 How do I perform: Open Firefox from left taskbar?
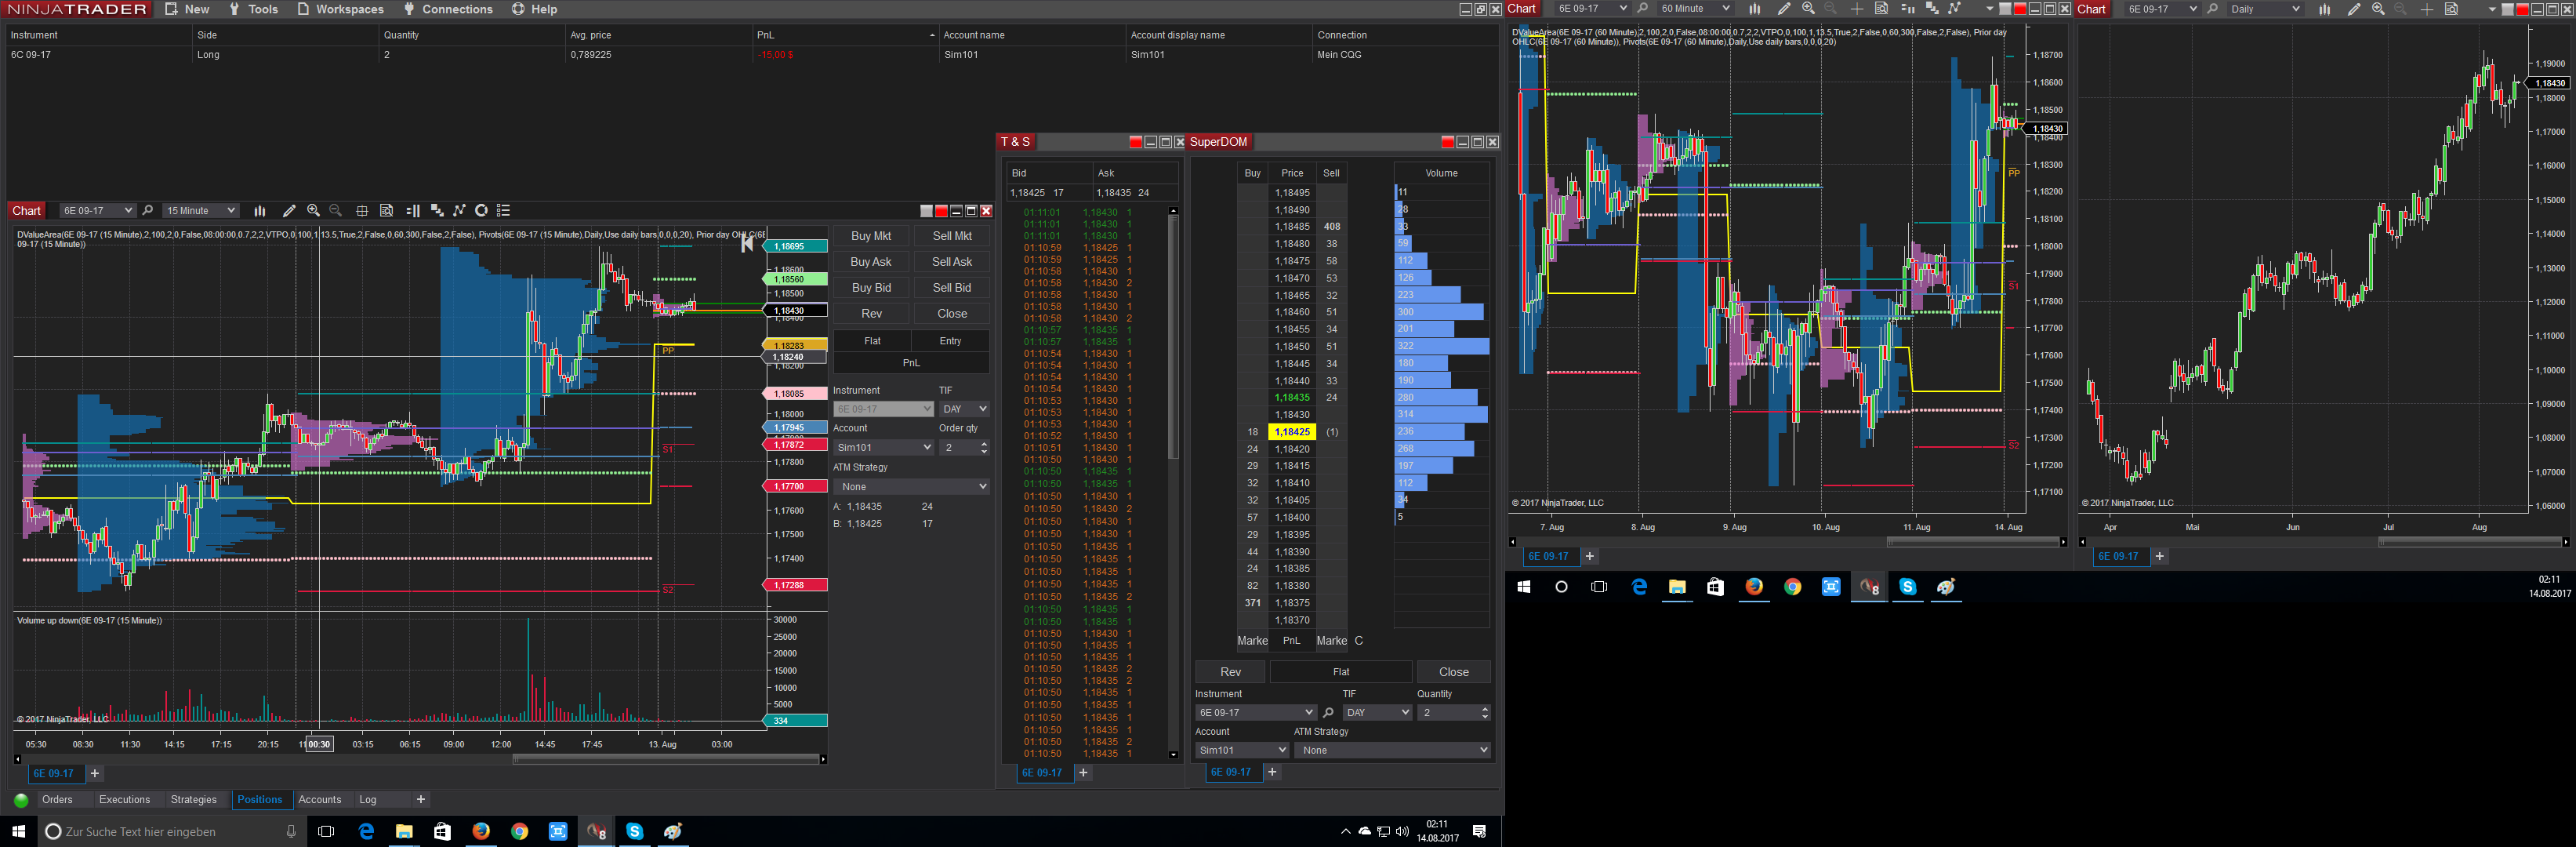pos(481,831)
